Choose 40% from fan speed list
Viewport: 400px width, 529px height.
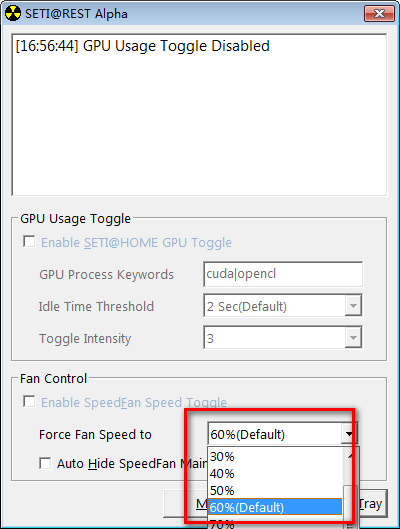pos(275,474)
